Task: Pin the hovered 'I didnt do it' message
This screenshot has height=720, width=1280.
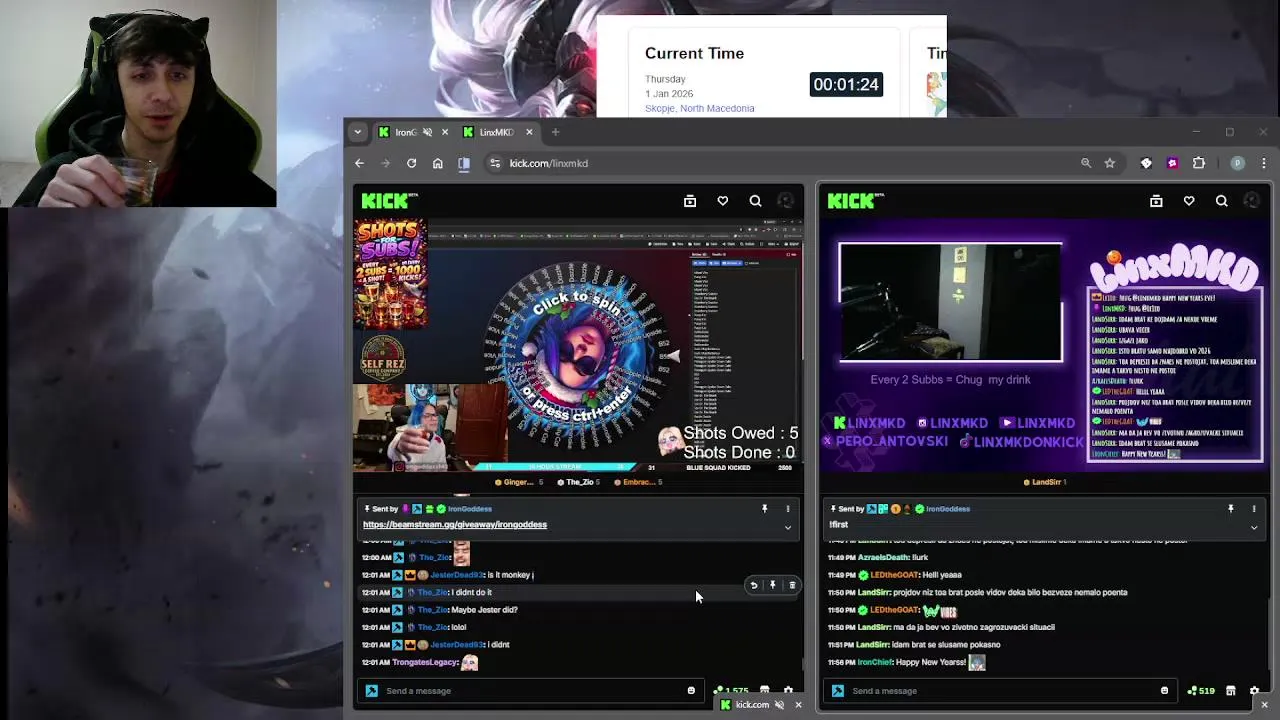Action: pyautogui.click(x=772, y=586)
